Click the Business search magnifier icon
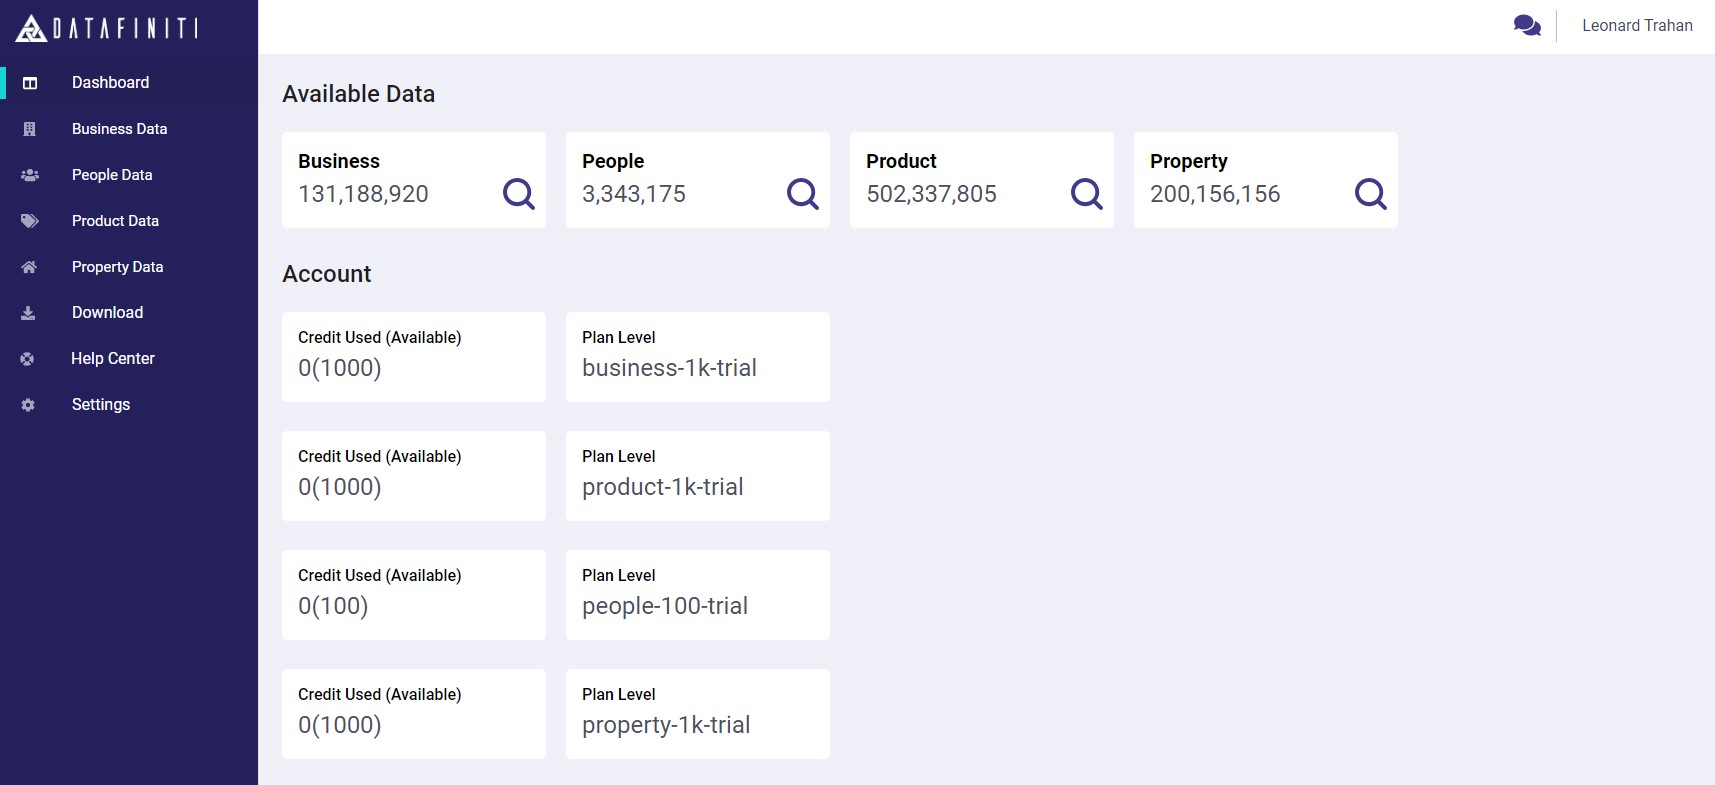The height and width of the screenshot is (785, 1715). (x=518, y=193)
